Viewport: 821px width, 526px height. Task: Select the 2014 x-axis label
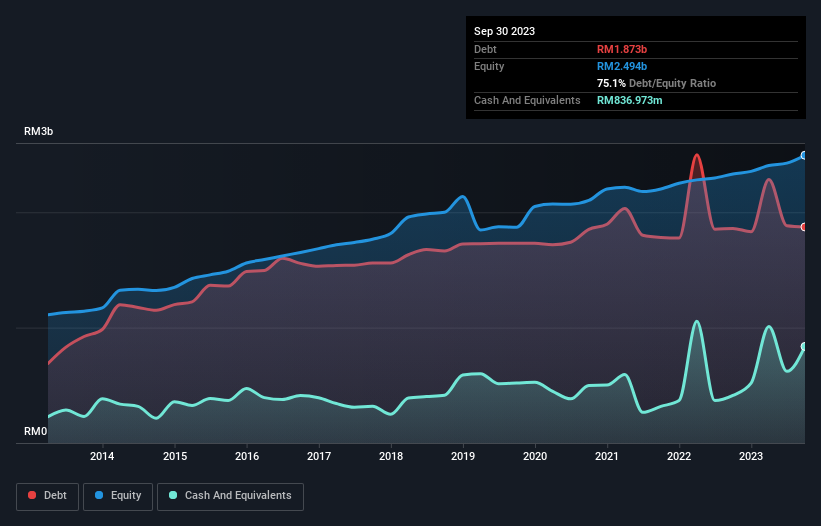[x=102, y=456]
